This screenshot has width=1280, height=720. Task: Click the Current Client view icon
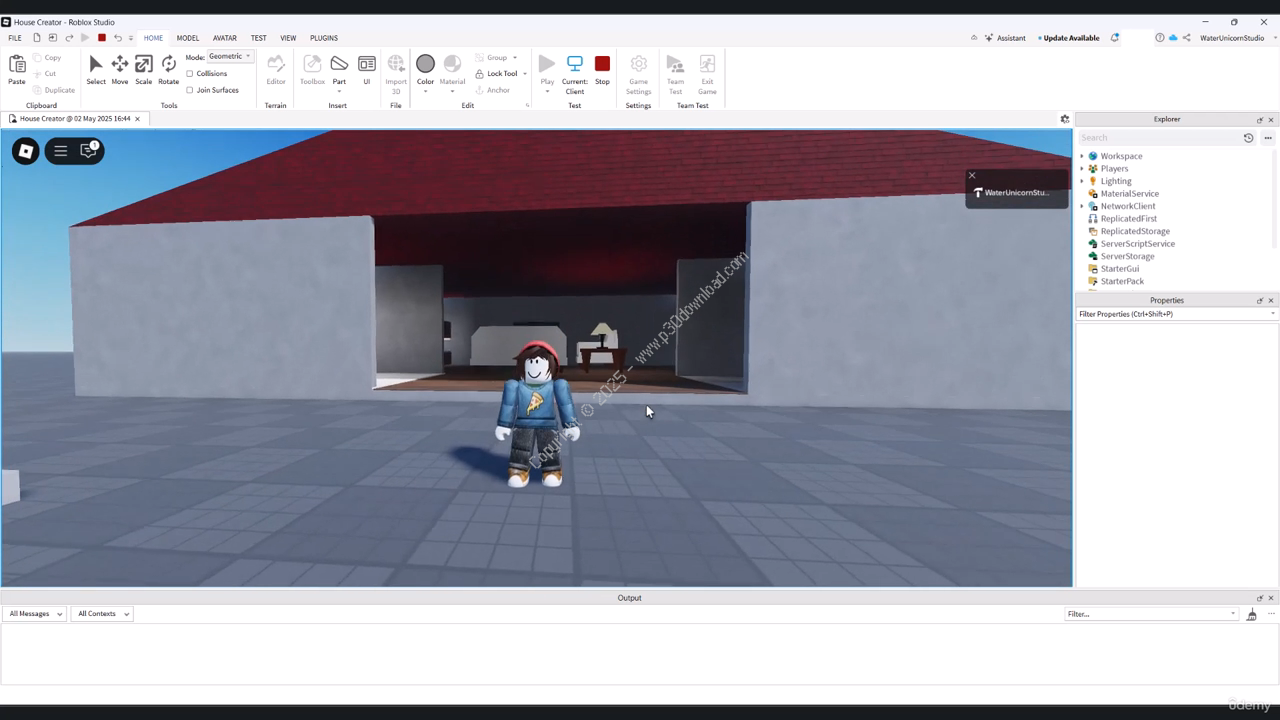pyautogui.click(x=575, y=64)
